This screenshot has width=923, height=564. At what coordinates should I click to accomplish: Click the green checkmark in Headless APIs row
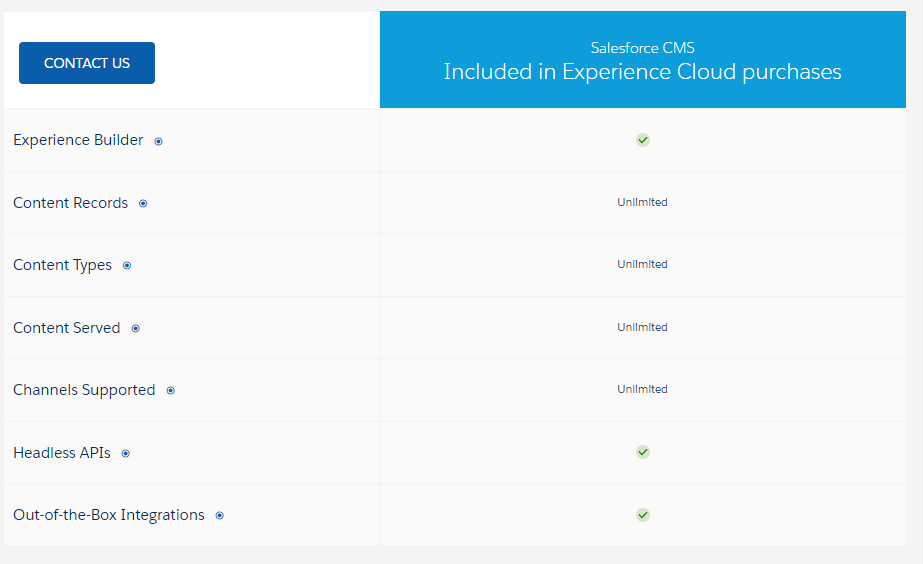pos(643,452)
